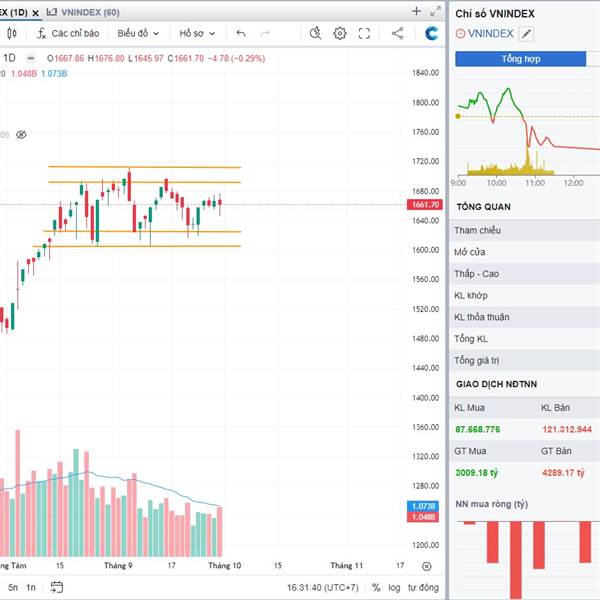Enter fullscreen mode on the chart
Screen dimensions: 600x600
pyautogui.click(x=366, y=33)
